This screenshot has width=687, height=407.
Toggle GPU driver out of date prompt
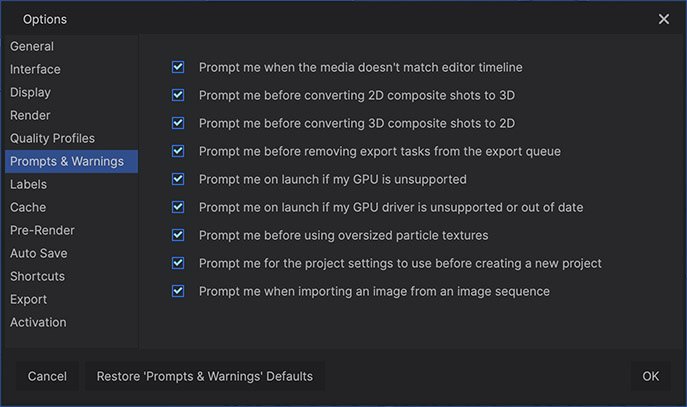(178, 207)
